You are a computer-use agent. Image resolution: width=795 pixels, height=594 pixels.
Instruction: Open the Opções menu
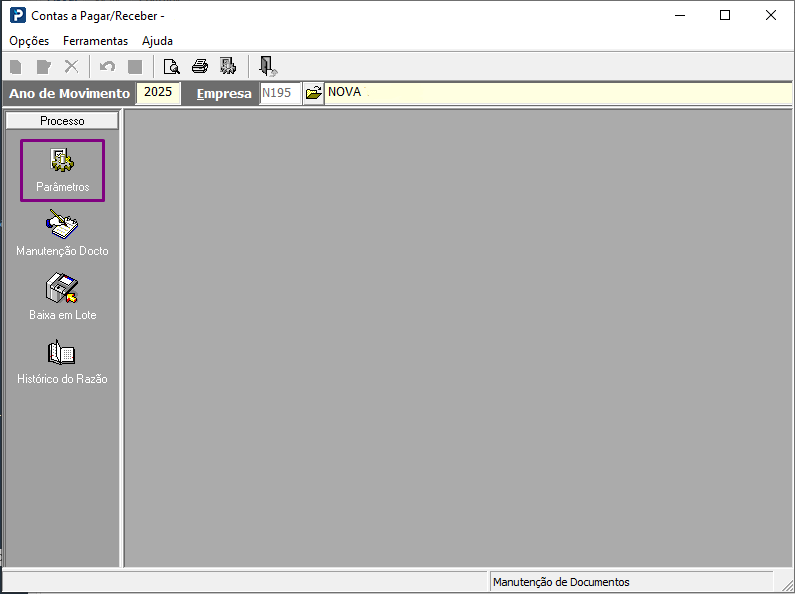[x=29, y=41]
